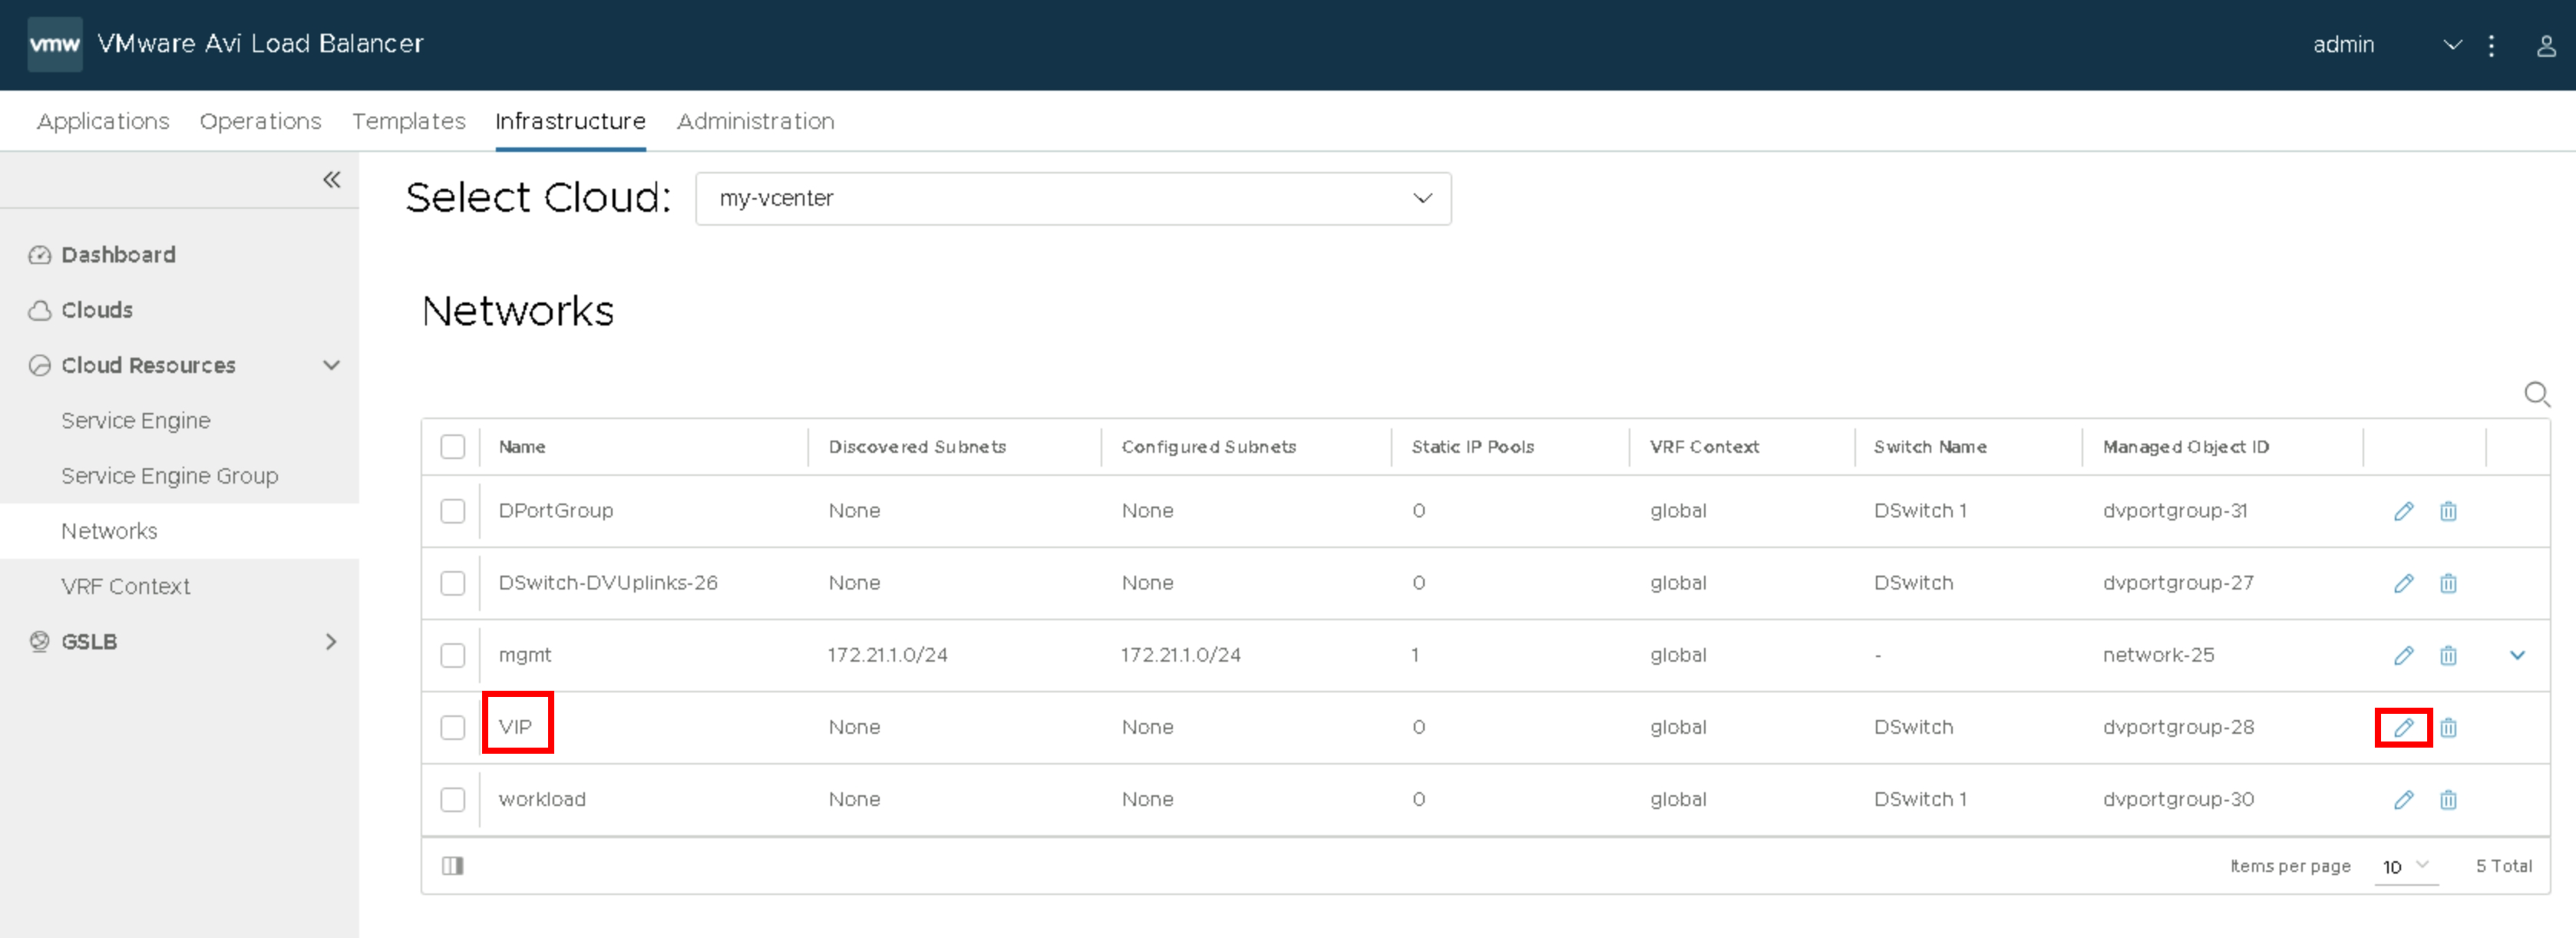Viewport: 2576px width, 938px height.
Task: Click the DSwitch-DVUplinks-26 network name
Action: [608, 583]
